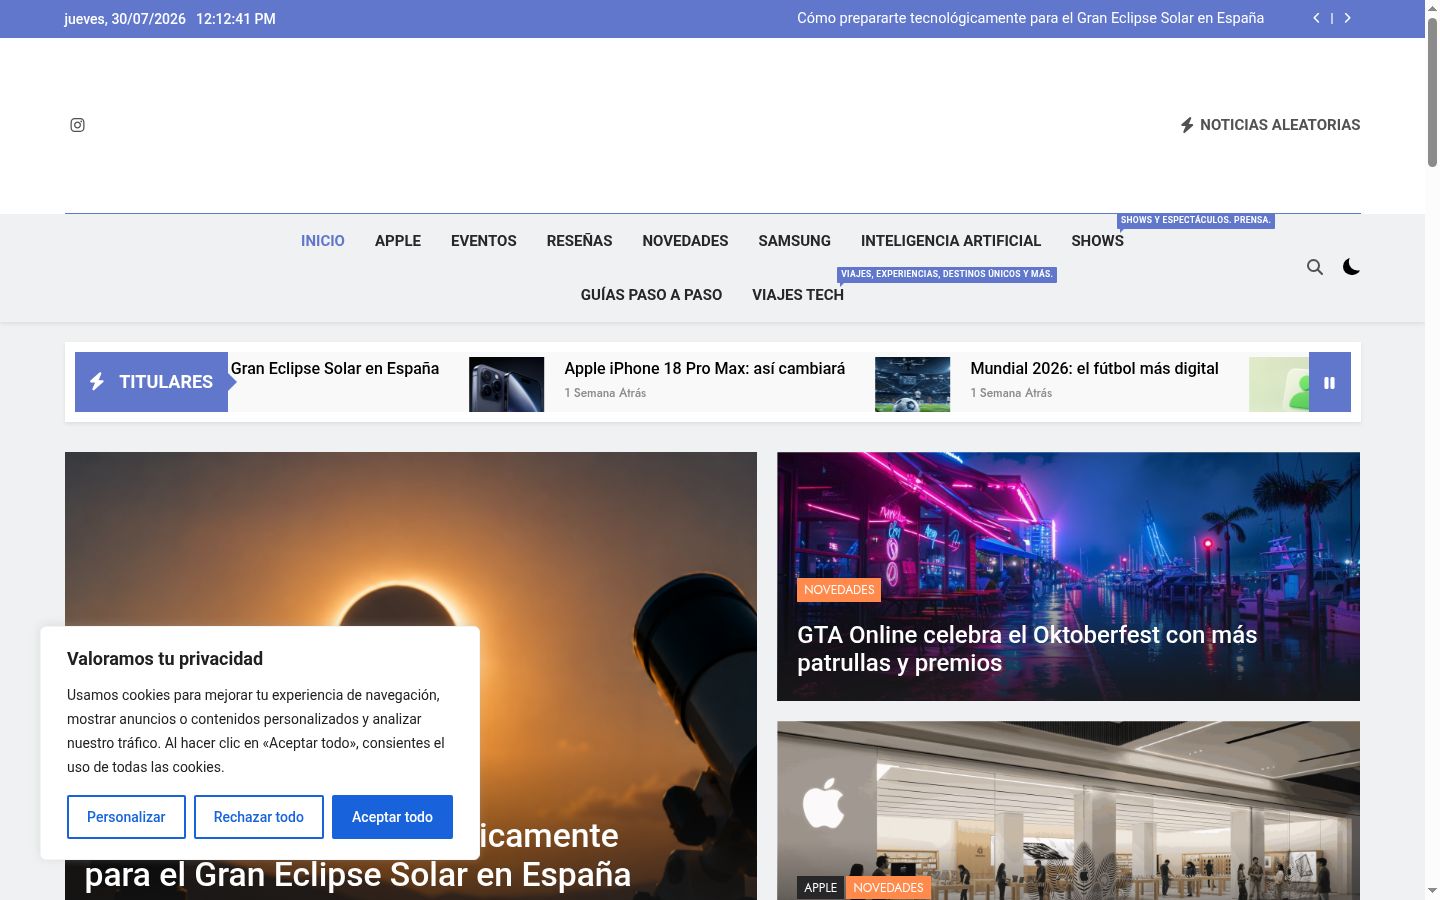1440x900 pixels.
Task: Pause the Titulares ticker
Action: click(x=1330, y=382)
